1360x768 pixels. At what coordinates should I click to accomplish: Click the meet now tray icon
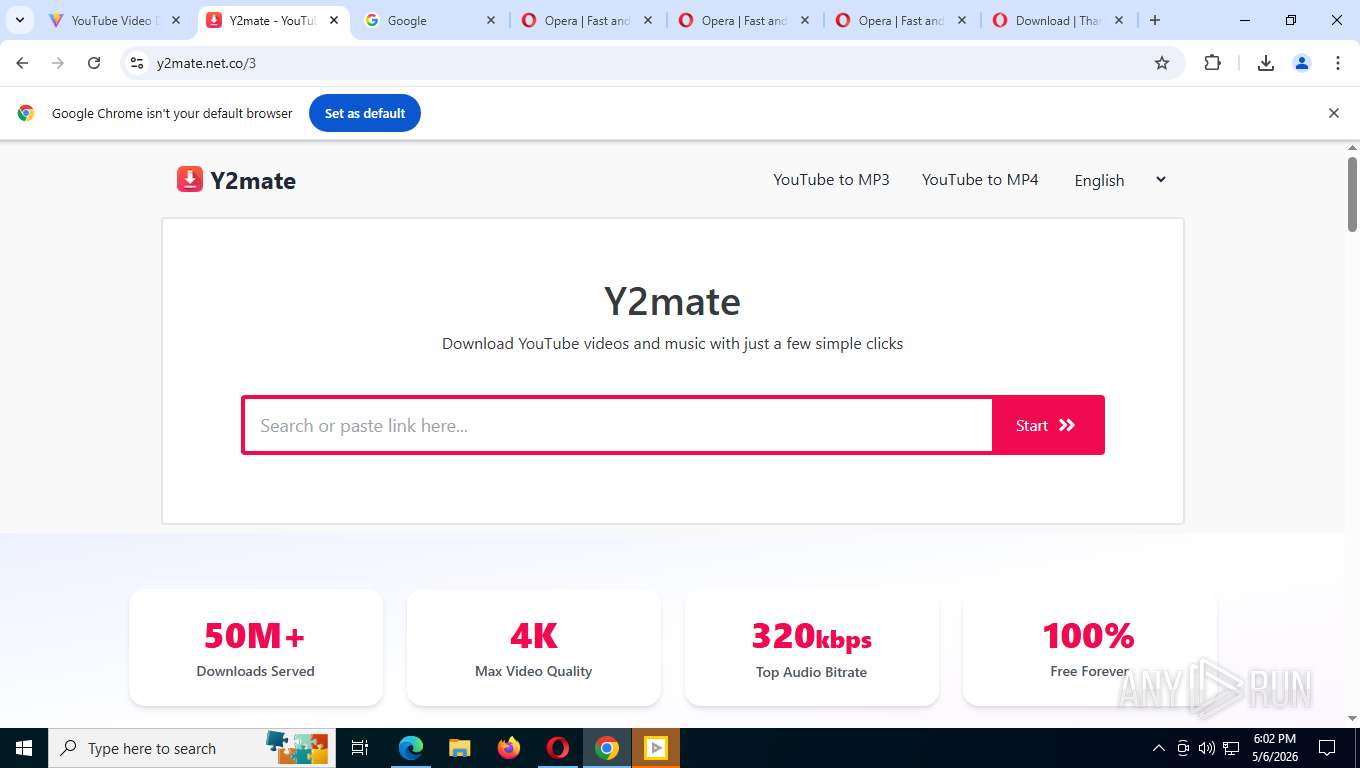pyautogui.click(x=1183, y=748)
